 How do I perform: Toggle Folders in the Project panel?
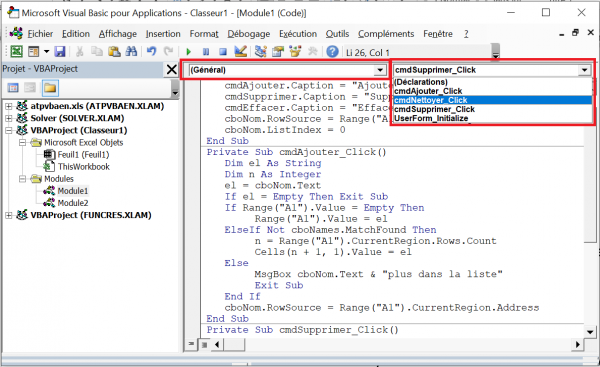pyautogui.click(x=50, y=88)
